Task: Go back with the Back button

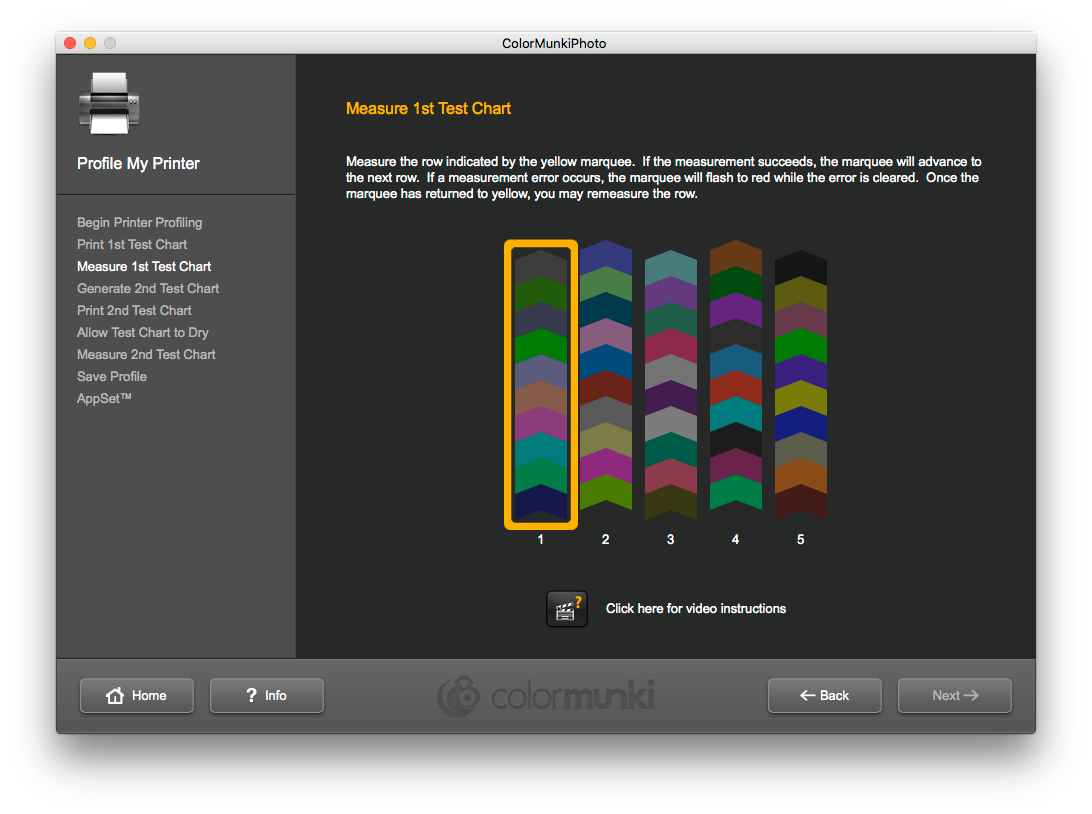Action: pyautogui.click(x=825, y=696)
